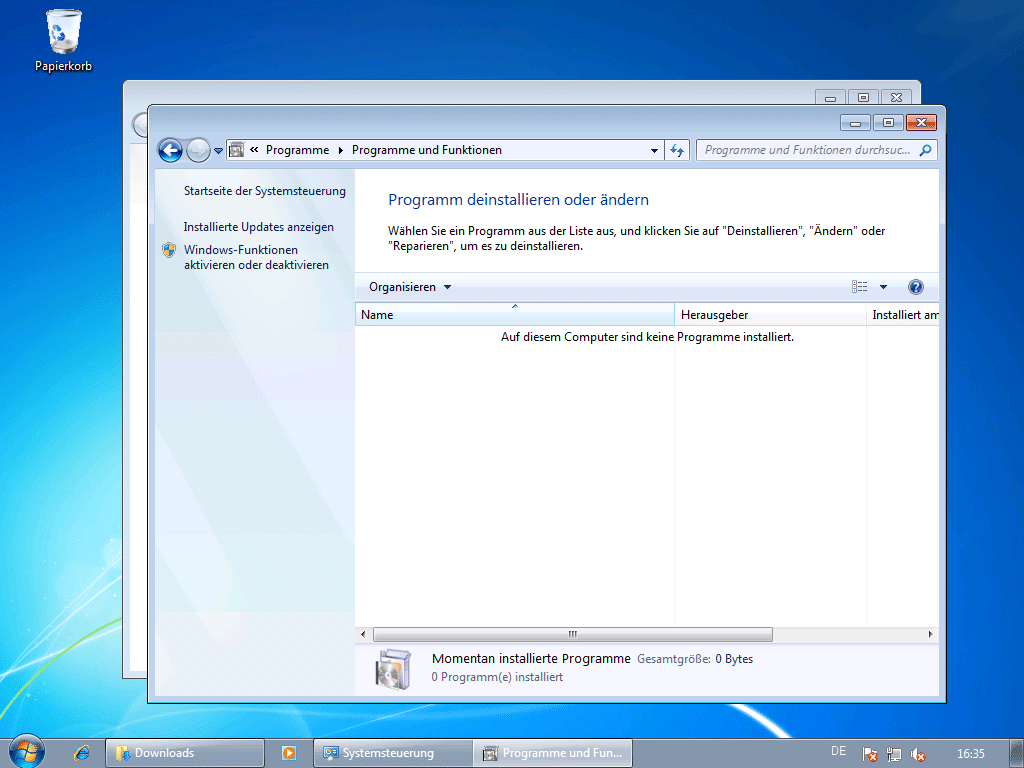Click the installed programs box icon in details pane

click(x=393, y=669)
